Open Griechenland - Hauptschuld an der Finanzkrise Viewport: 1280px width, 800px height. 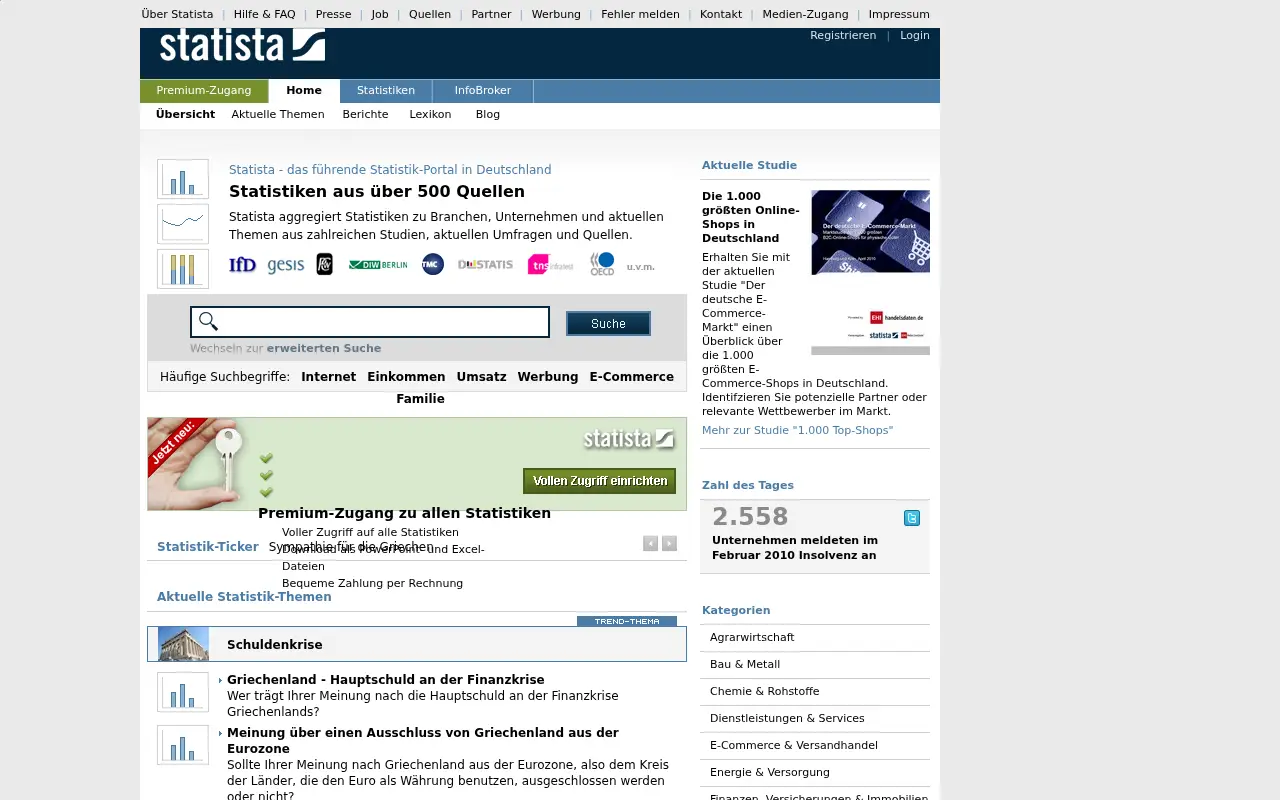point(386,680)
